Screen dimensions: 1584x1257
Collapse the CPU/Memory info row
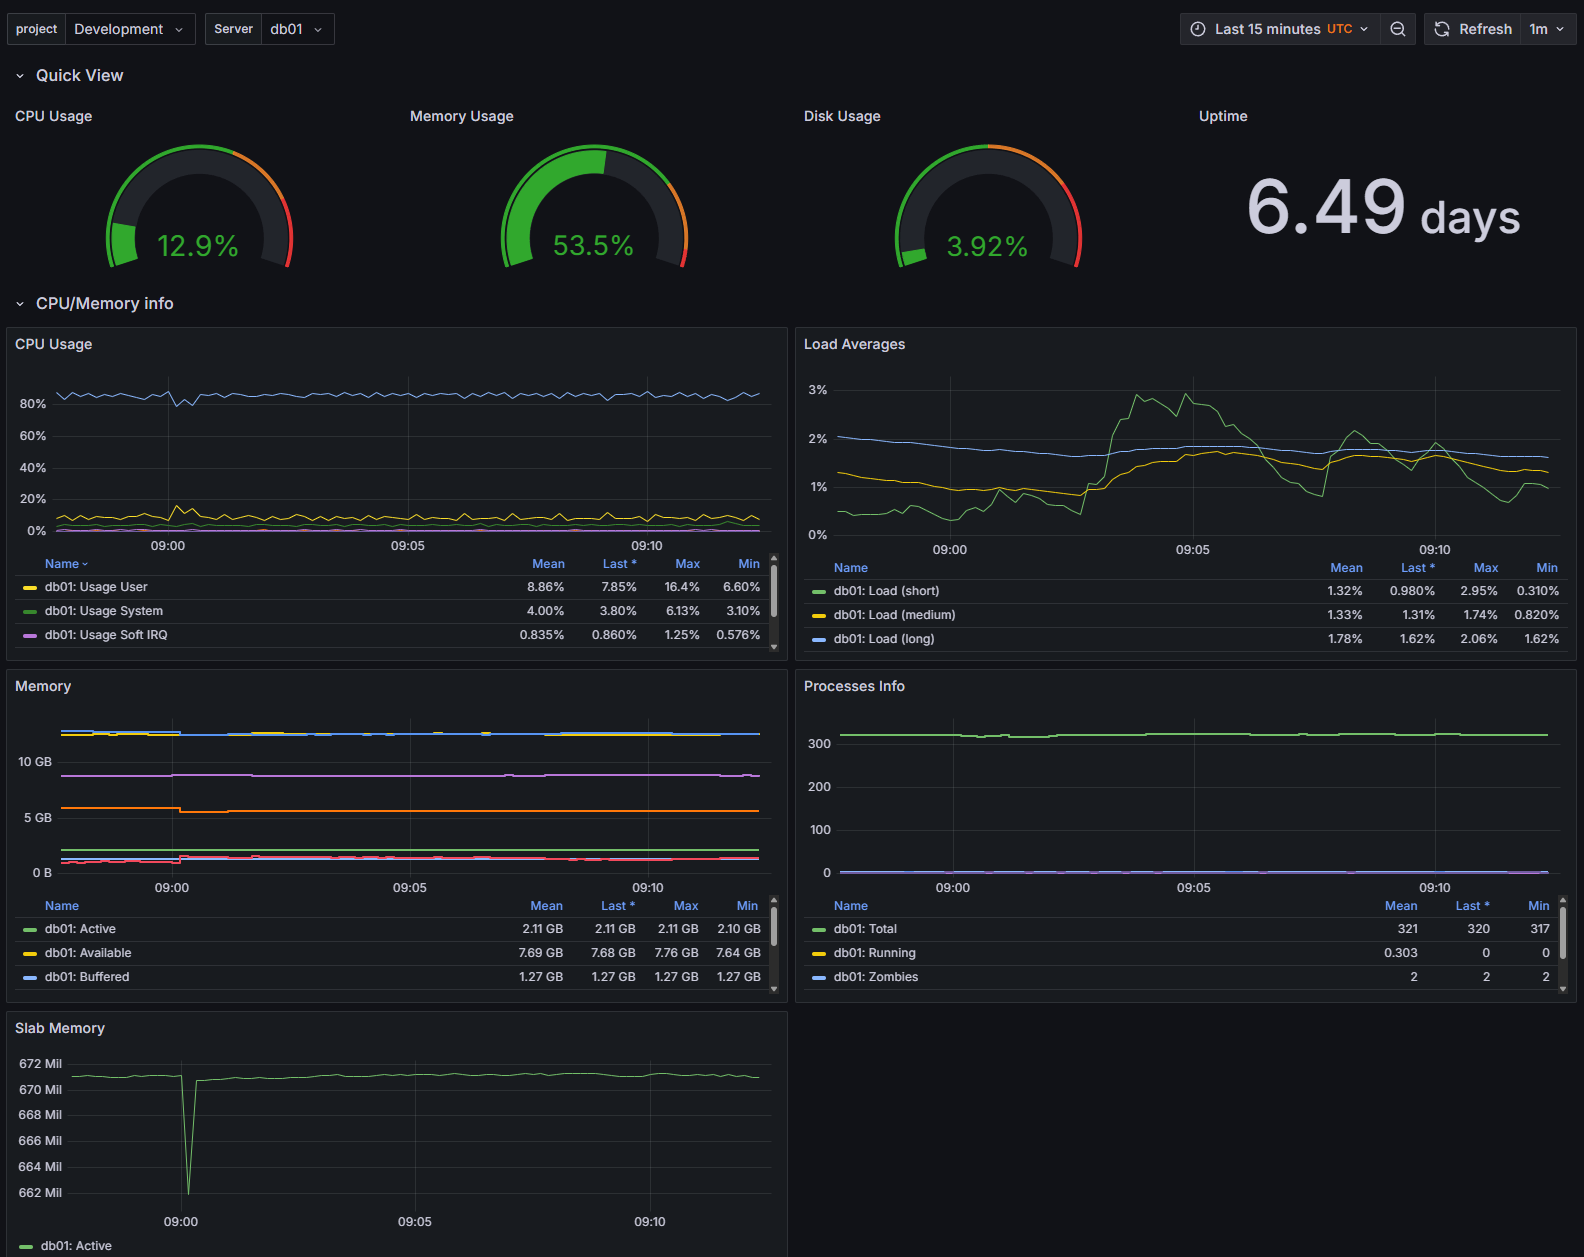point(94,303)
